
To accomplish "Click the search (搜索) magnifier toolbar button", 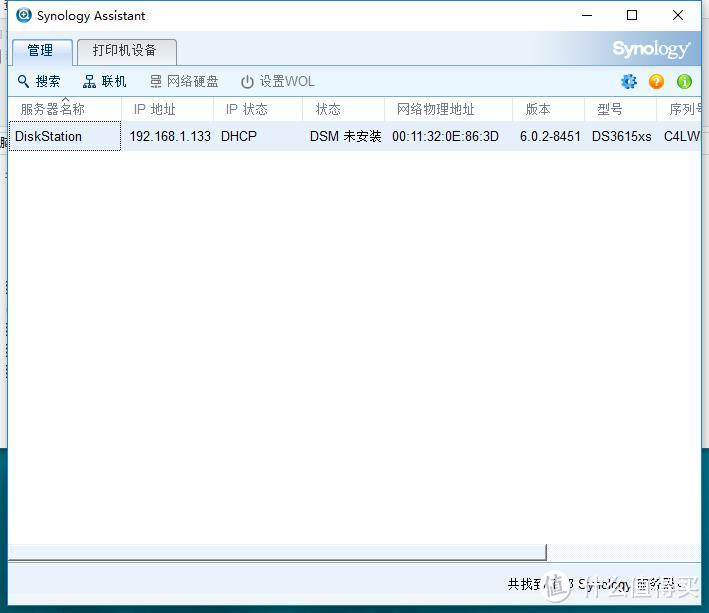I will [x=39, y=81].
